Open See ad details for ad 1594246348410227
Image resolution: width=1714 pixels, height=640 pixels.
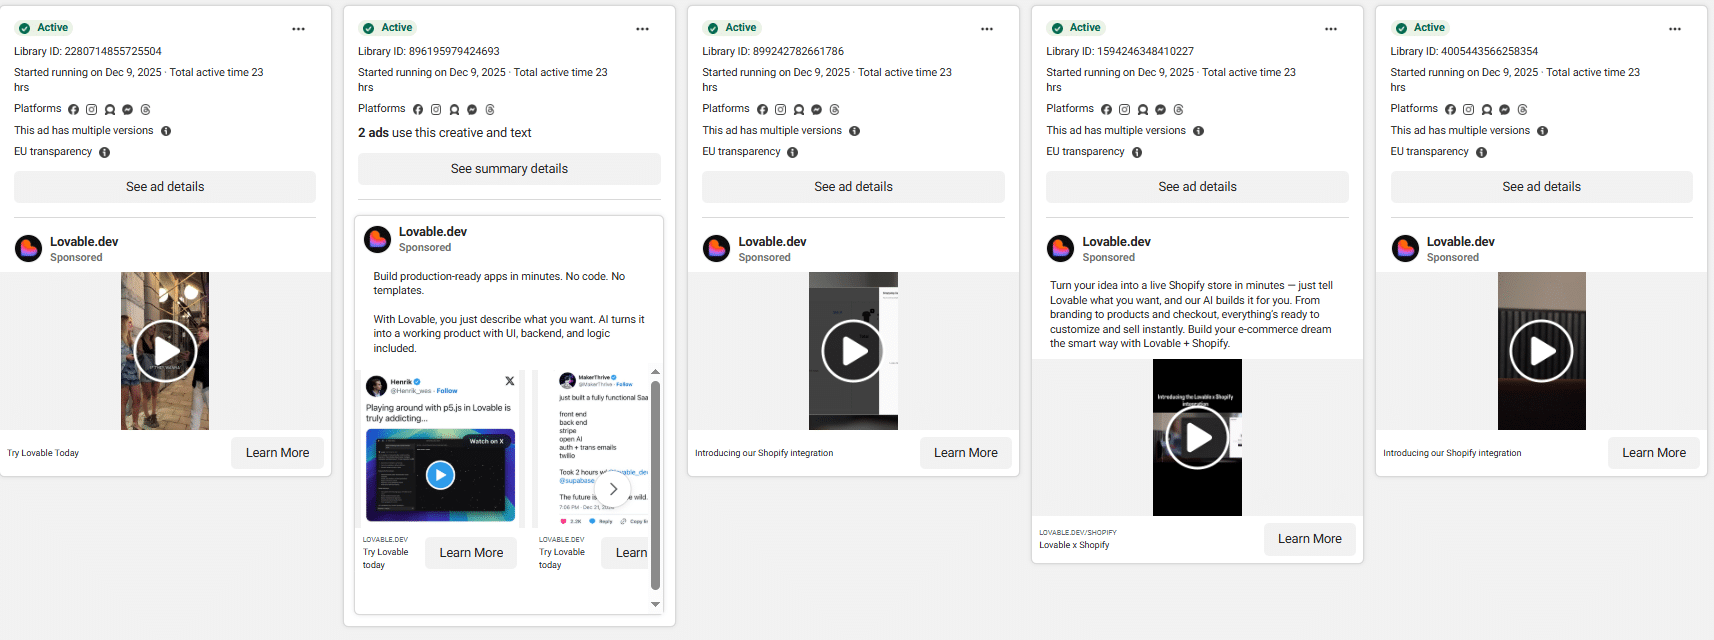pyautogui.click(x=1197, y=187)
